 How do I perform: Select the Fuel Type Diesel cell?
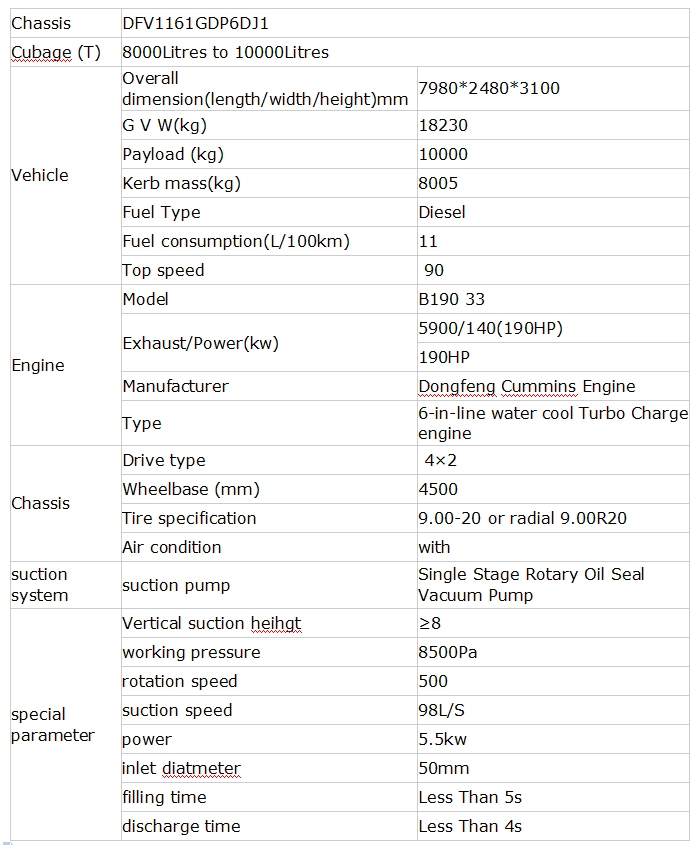click(553, 212)
